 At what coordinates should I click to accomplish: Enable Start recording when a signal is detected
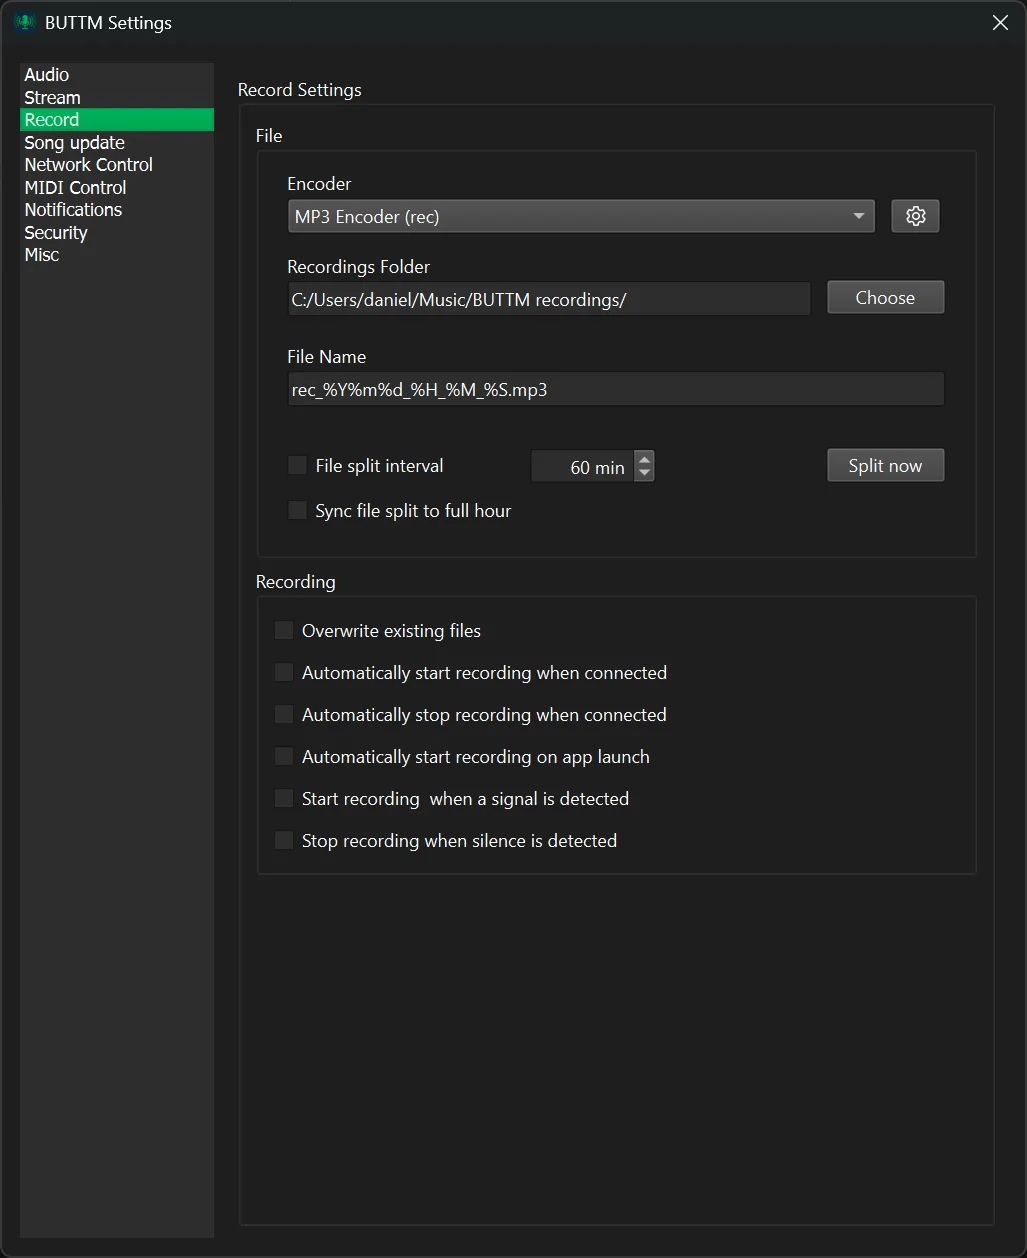pyautogui.click(x=283, y=798)
